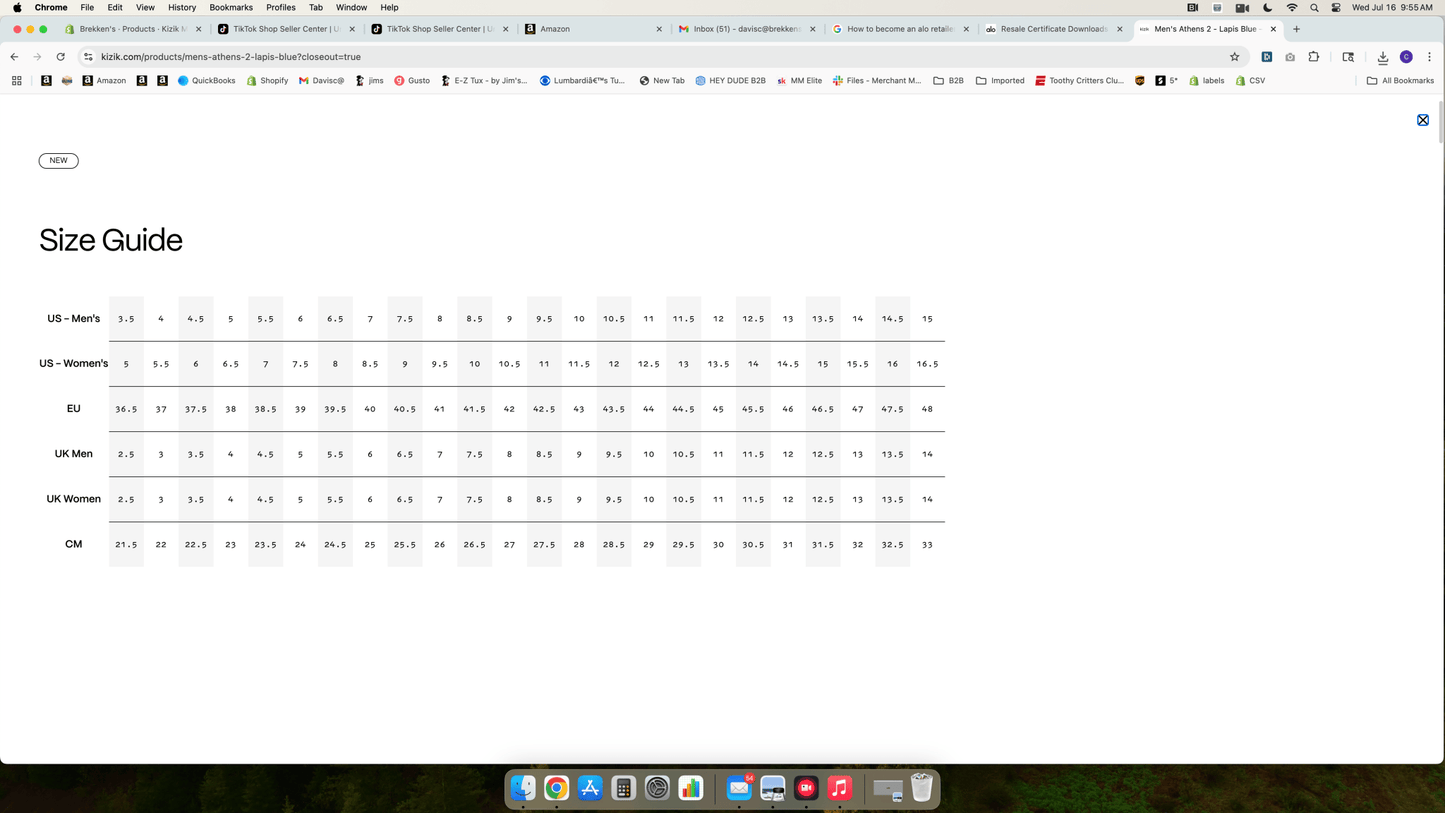
Task: Open the Bookmarks menu in menu bar
Action: 230,7
